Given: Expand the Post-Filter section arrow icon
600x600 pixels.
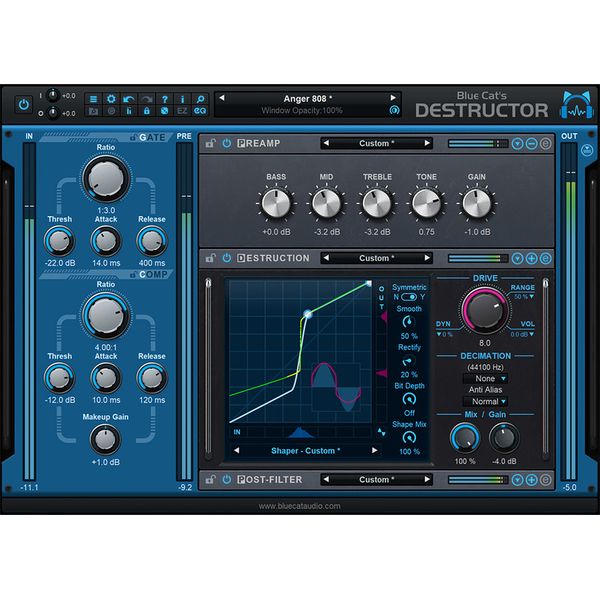Looking at the screenshot, I should pyautogui.click(x=517, y=480).
